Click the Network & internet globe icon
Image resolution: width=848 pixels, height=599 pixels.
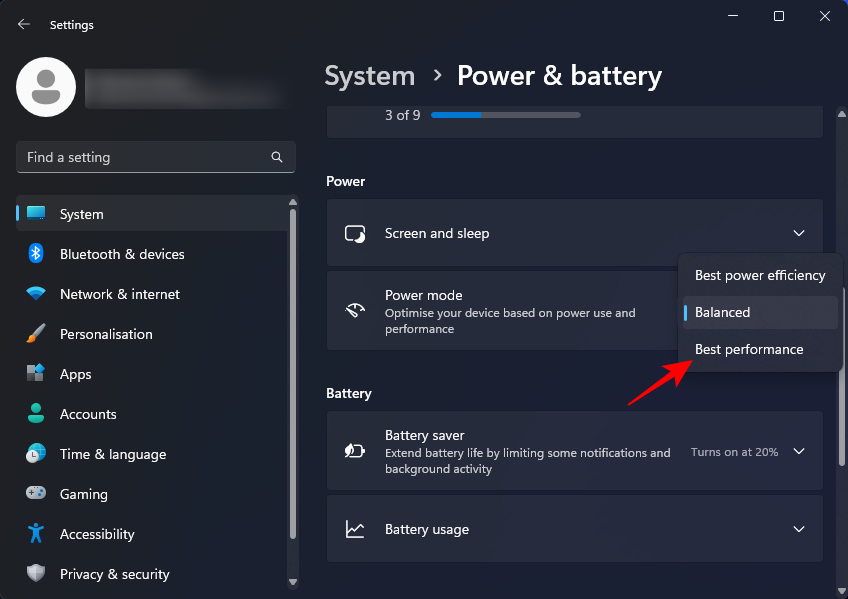tap(33, 294)
